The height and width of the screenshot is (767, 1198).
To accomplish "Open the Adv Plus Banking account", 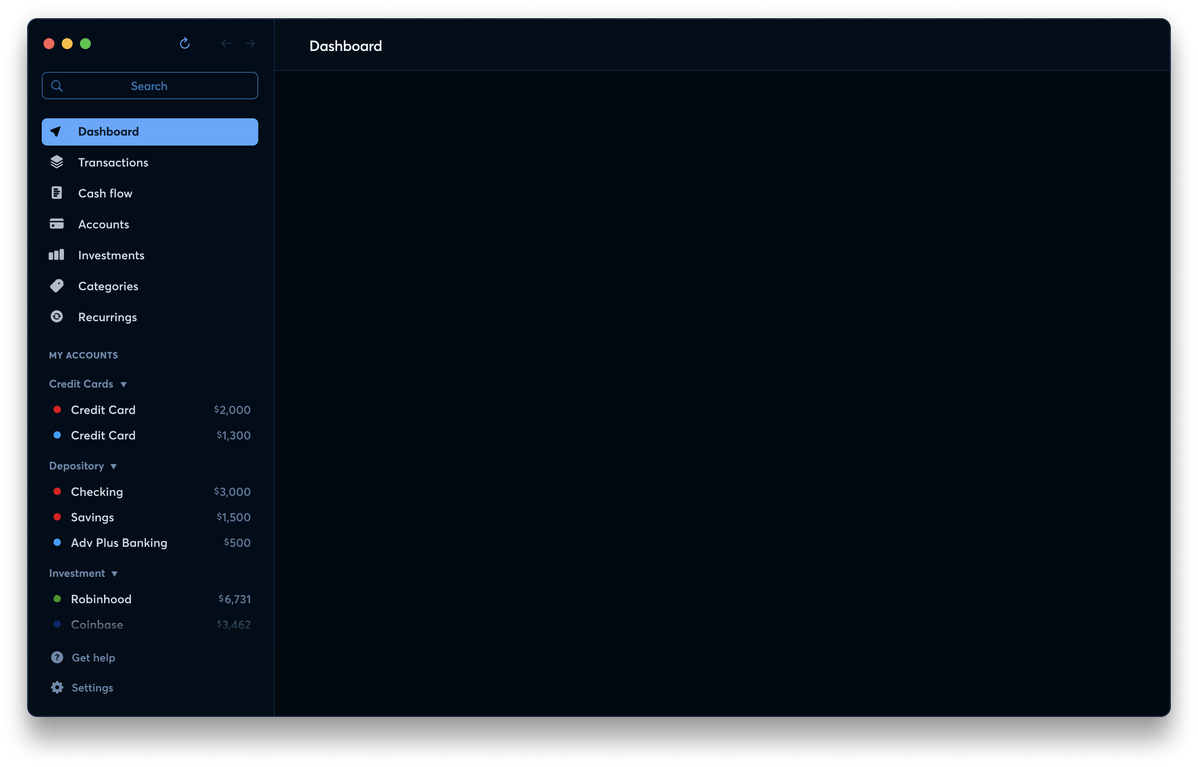I will tap(119, 543).
